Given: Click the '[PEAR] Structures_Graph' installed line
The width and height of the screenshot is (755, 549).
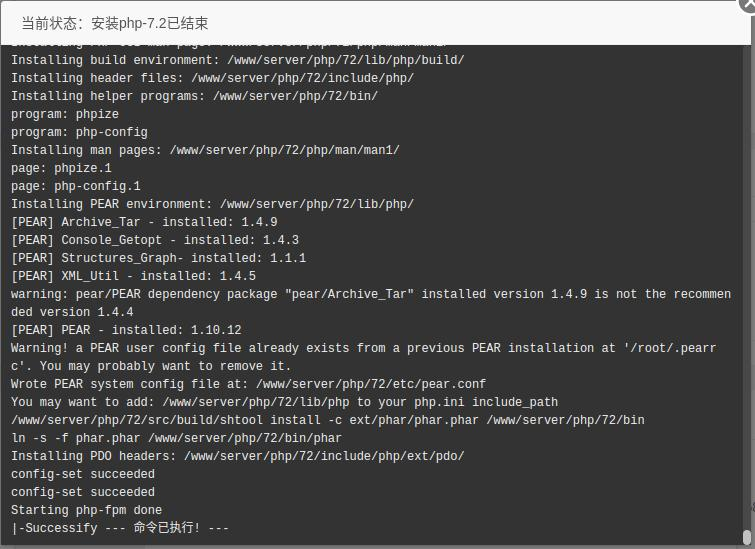Looking at the screenshot, I should [x=158, y=258].
